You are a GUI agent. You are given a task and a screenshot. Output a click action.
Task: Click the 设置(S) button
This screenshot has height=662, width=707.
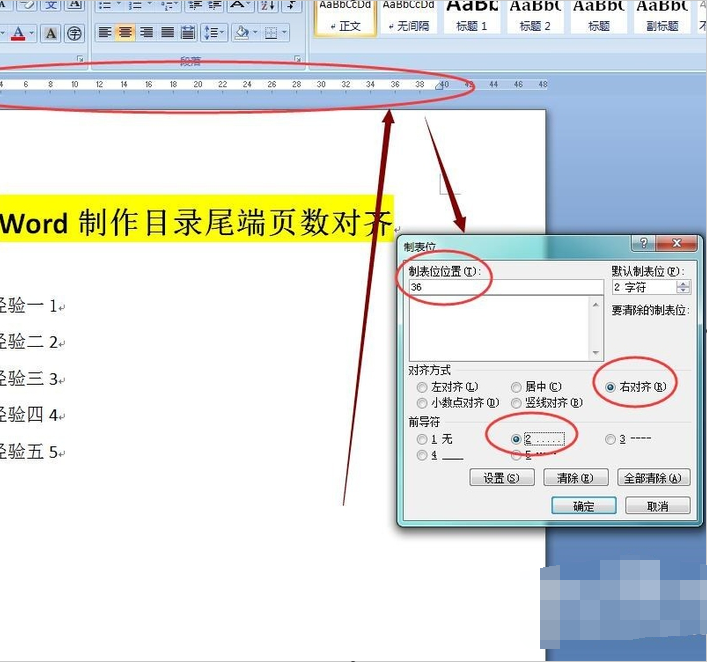pos(502,478)
